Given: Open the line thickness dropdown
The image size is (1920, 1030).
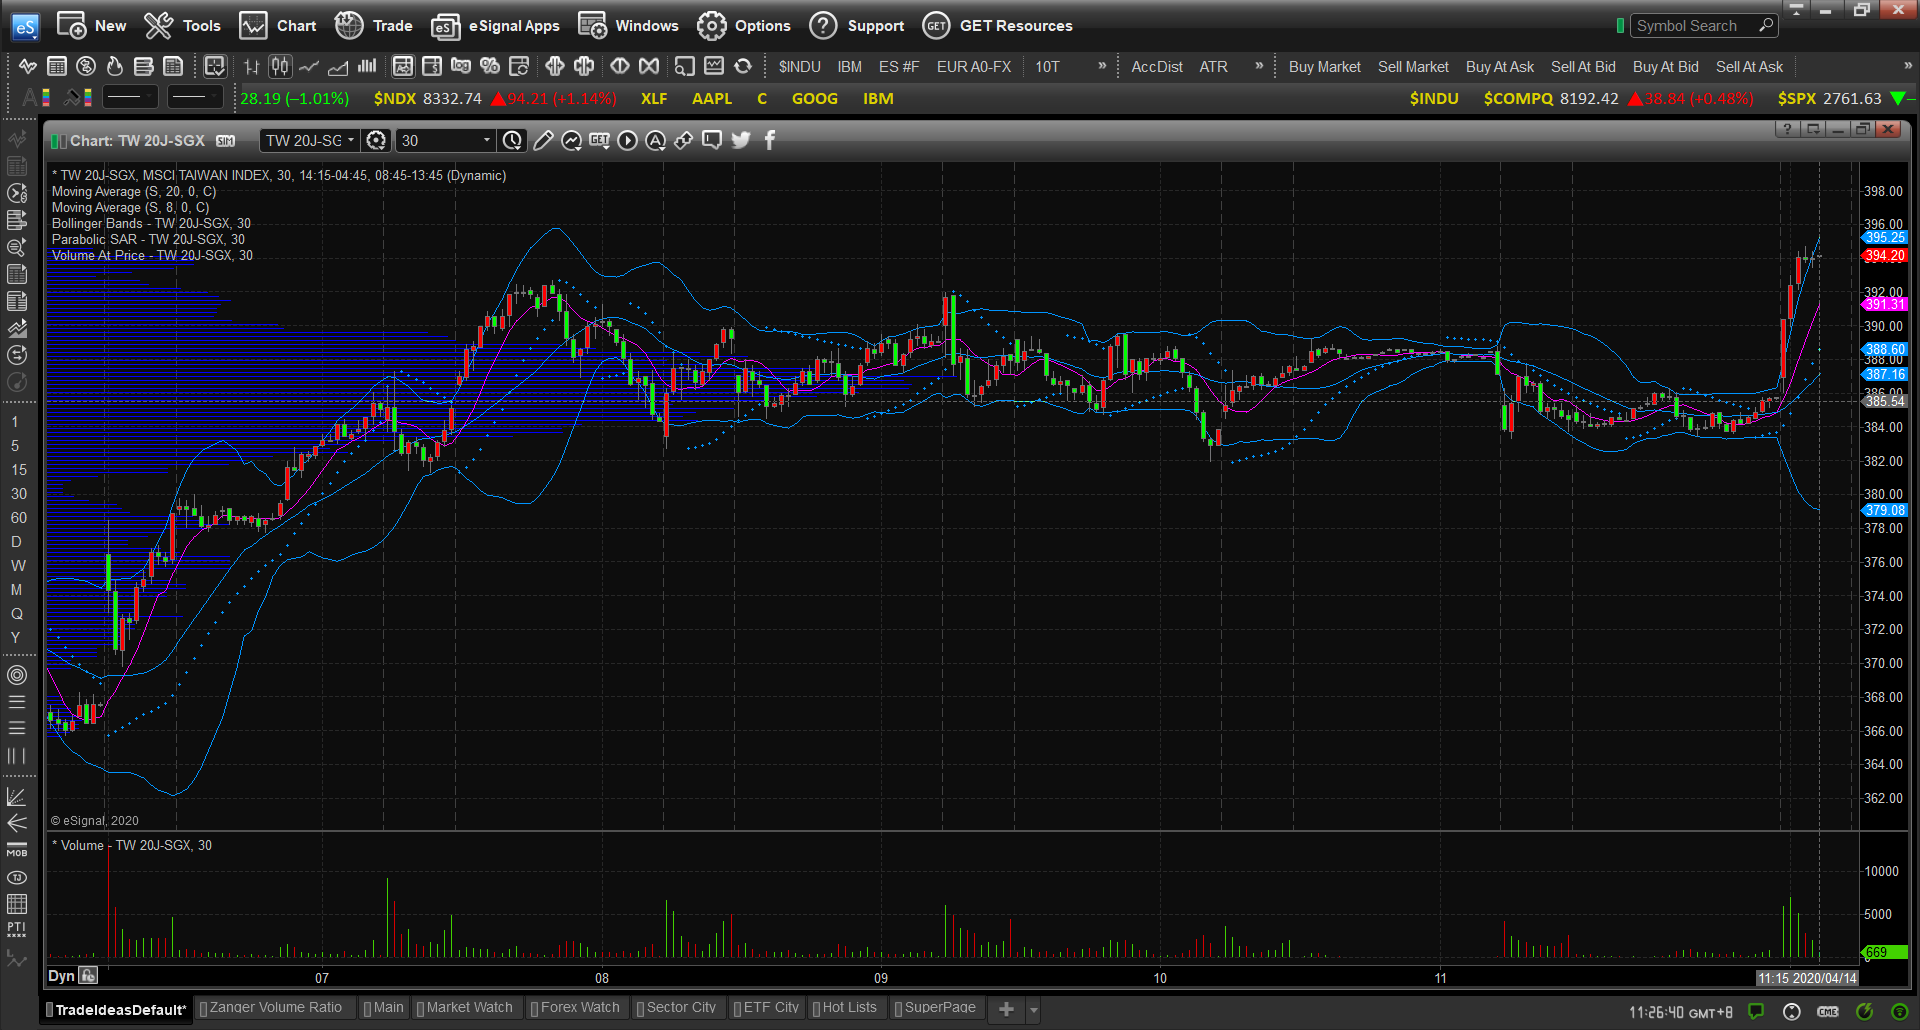Looking at the screenshot, I should pos(193,97).
